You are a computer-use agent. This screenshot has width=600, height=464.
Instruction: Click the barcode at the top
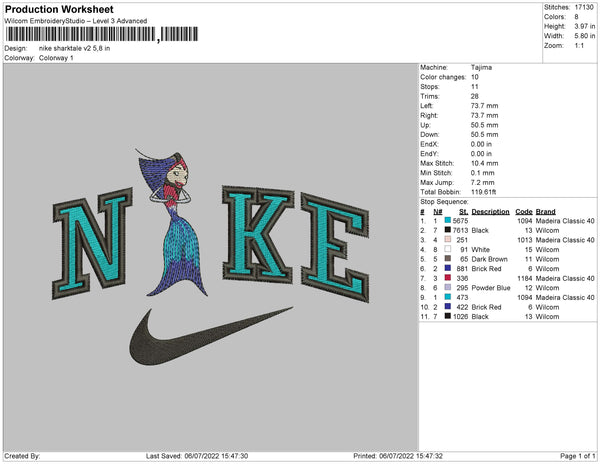point(102,34)
